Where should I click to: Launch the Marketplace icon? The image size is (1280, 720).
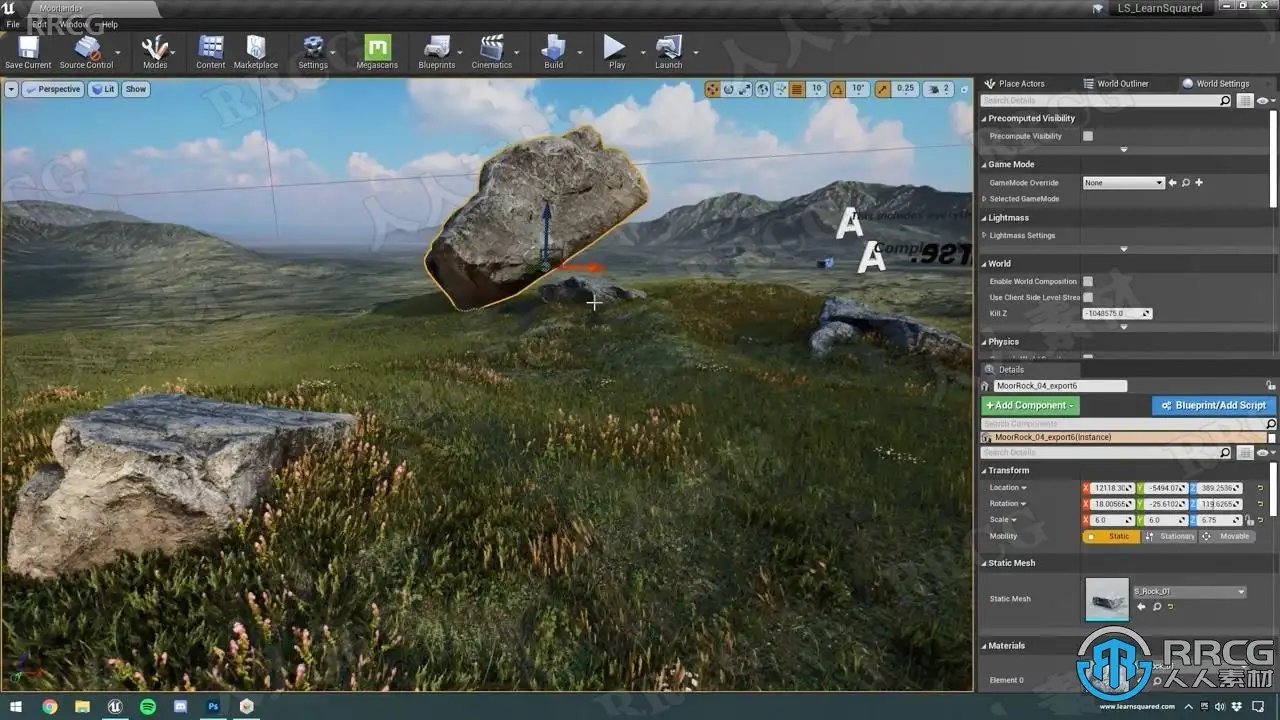(x=256, y=48)
